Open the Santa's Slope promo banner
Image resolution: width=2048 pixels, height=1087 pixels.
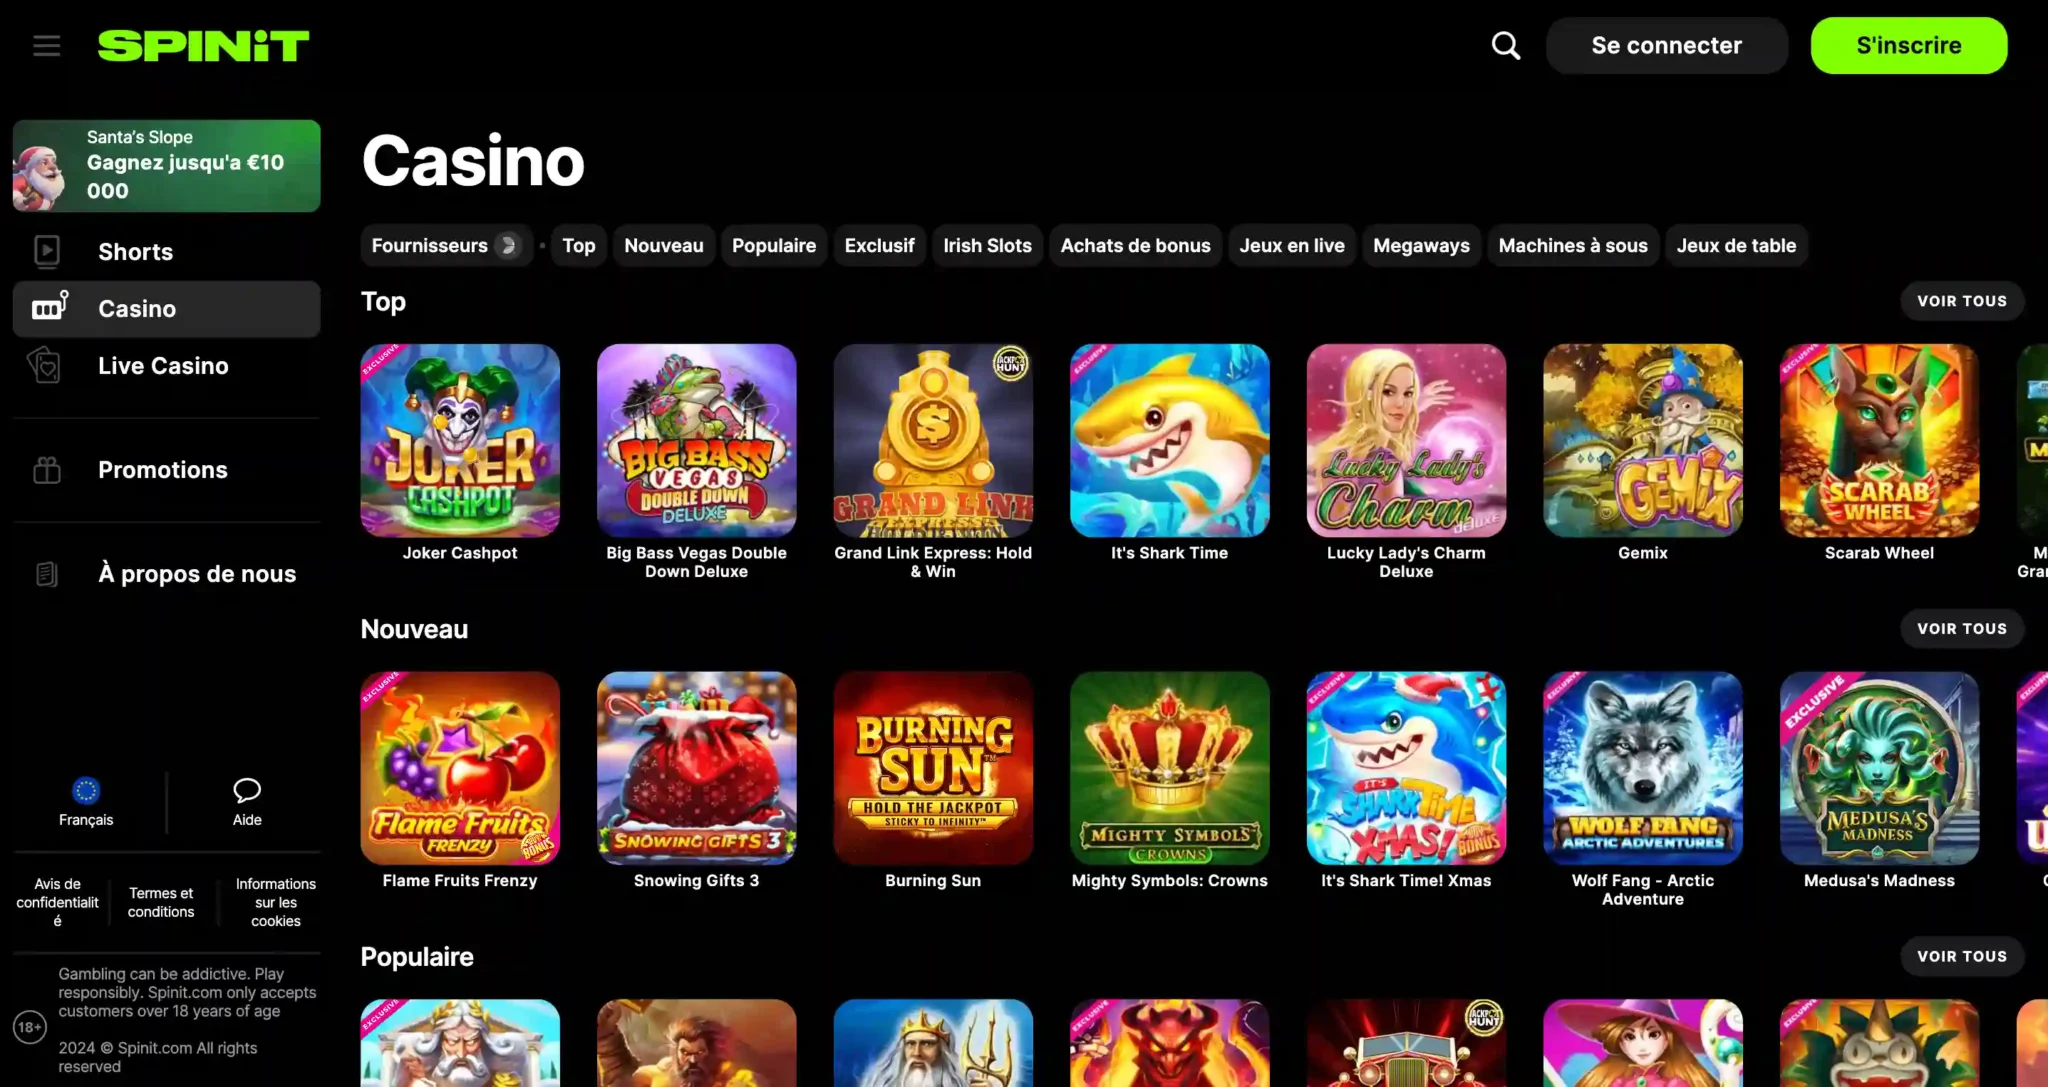167,166
